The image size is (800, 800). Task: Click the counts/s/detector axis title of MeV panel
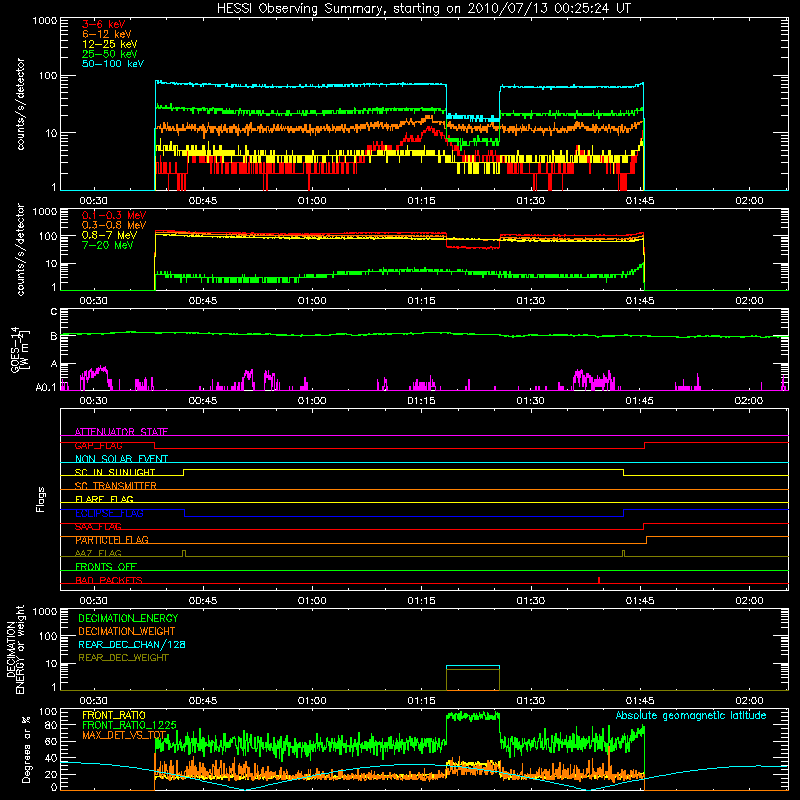click(x=20, y=249)
